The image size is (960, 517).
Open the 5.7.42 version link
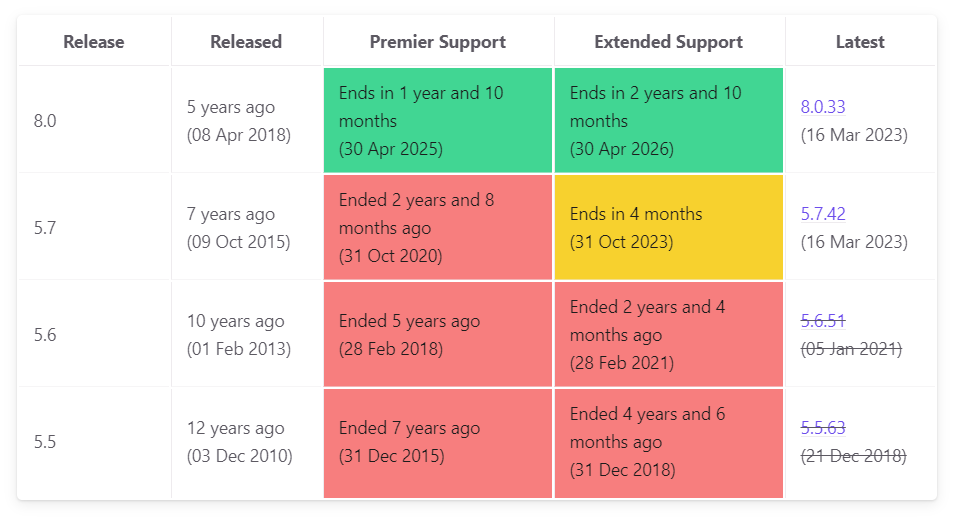pos(823,214)
